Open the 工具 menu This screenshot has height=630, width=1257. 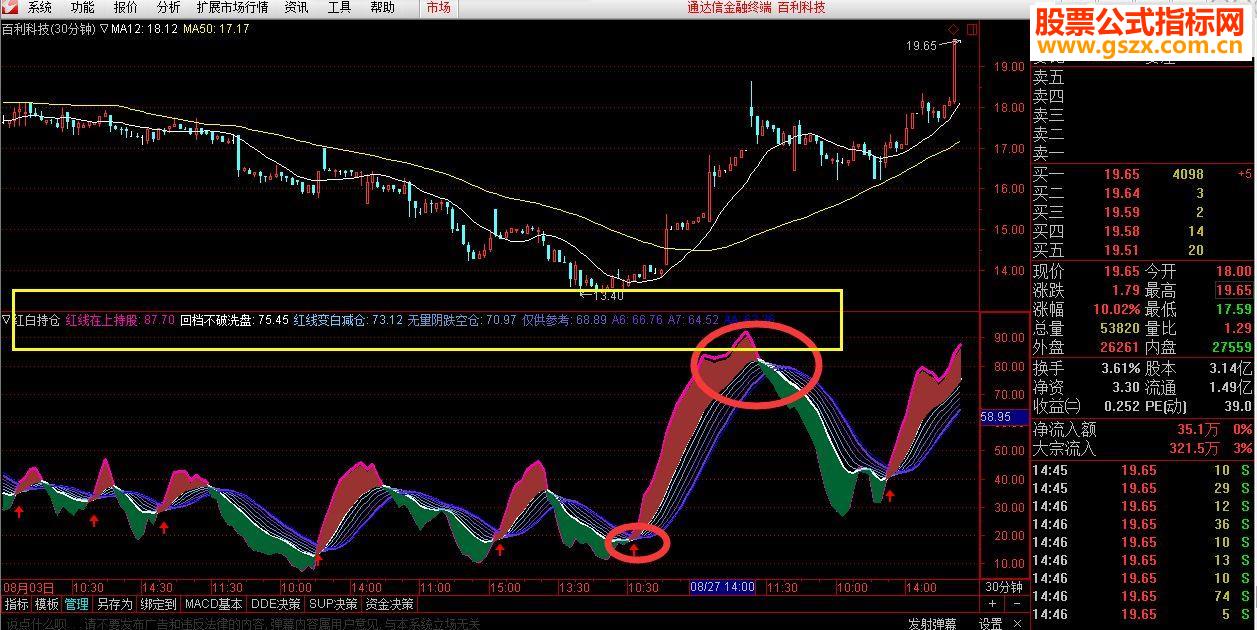339,7
